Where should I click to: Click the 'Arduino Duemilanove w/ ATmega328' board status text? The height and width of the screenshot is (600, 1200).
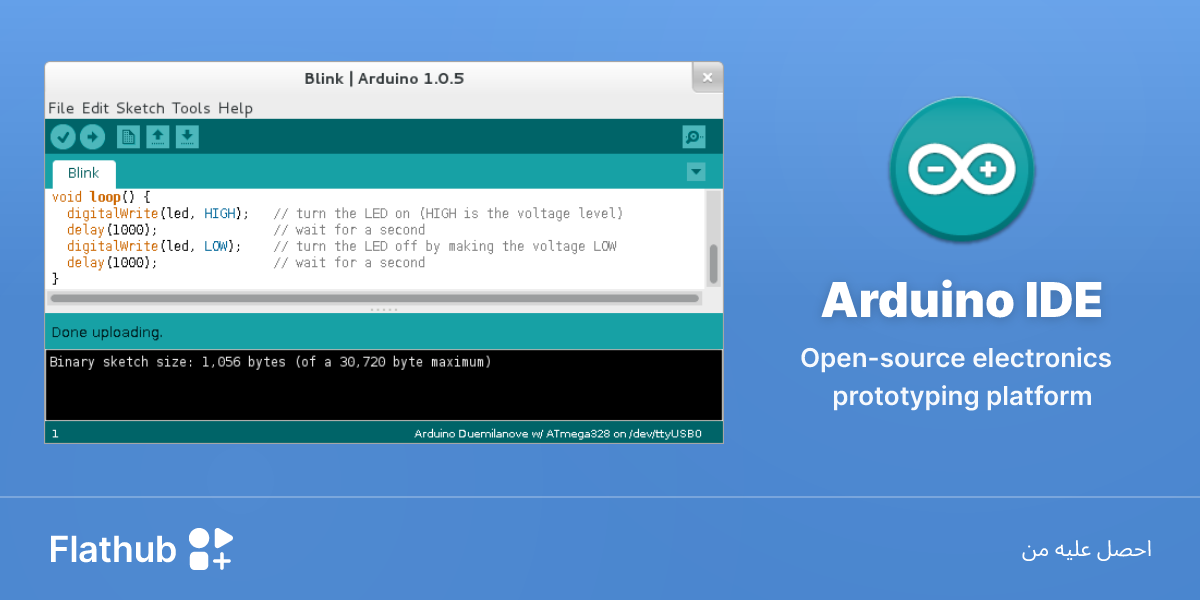tap(558, 434)
